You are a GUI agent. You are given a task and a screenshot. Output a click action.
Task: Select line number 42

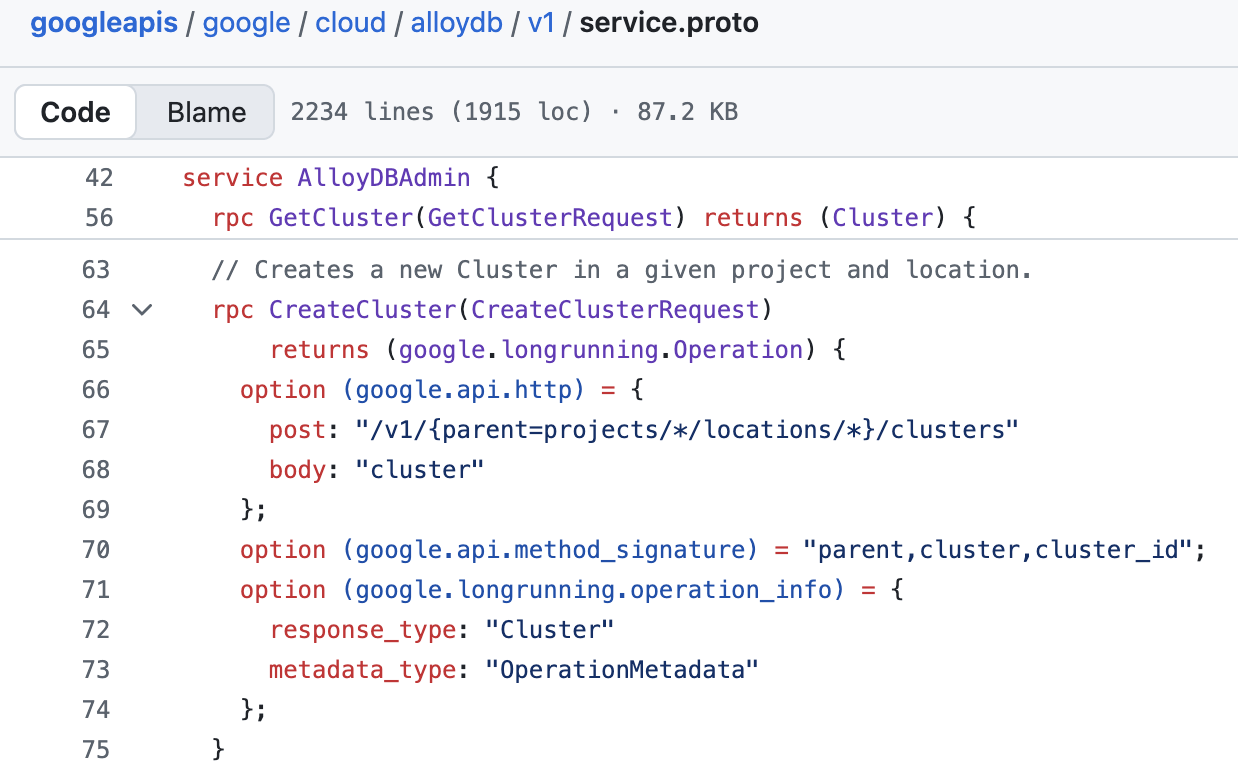coord(99,178)
